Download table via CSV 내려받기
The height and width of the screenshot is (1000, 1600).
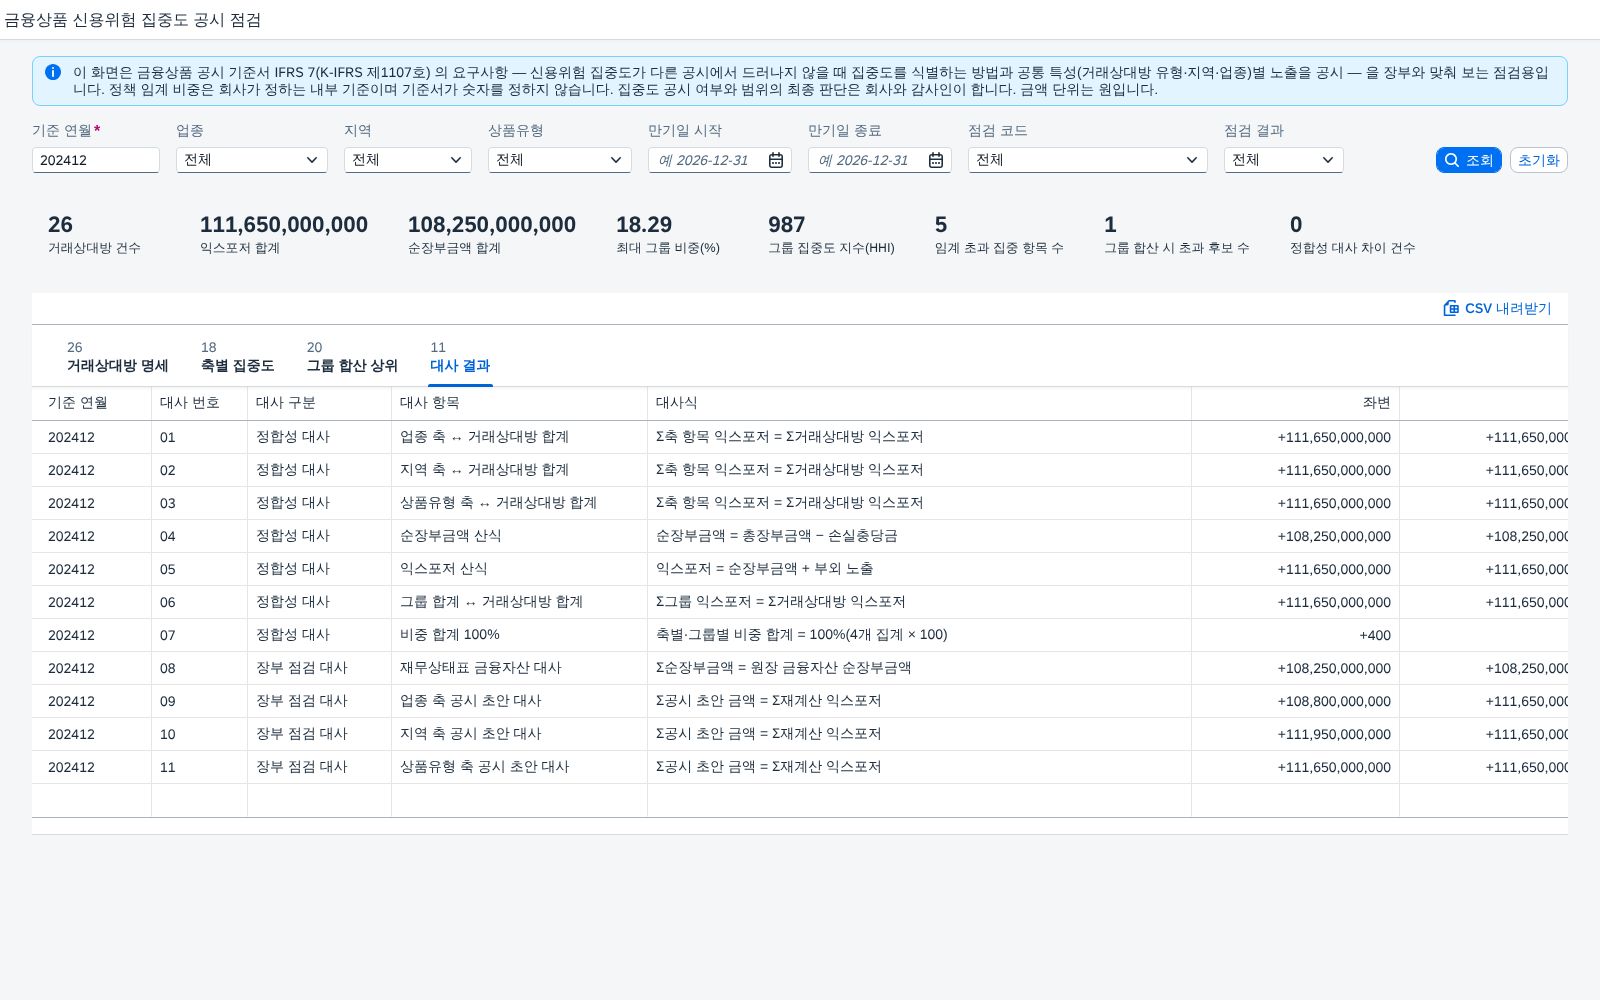1497,308
